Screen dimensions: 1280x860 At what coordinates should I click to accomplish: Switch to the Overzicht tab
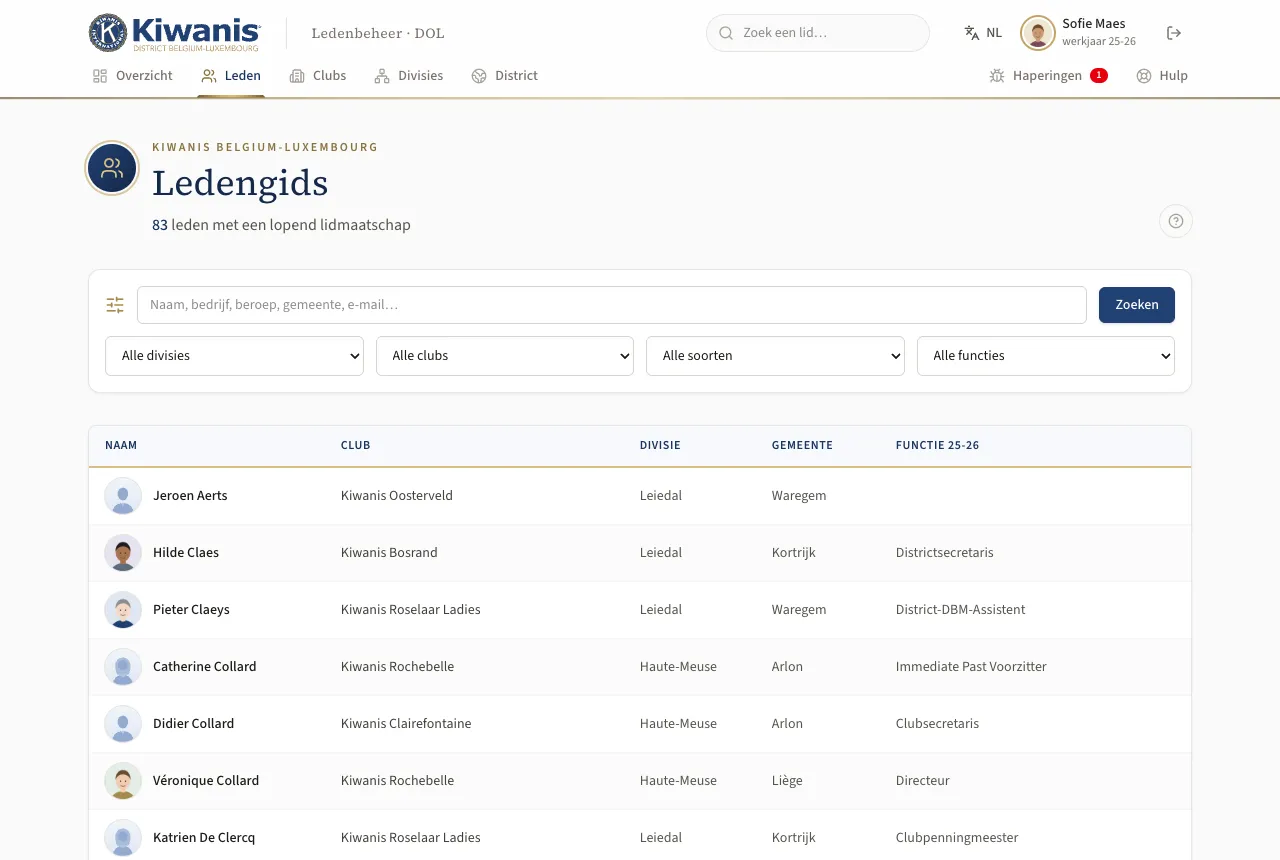click(x=132, y=76)
